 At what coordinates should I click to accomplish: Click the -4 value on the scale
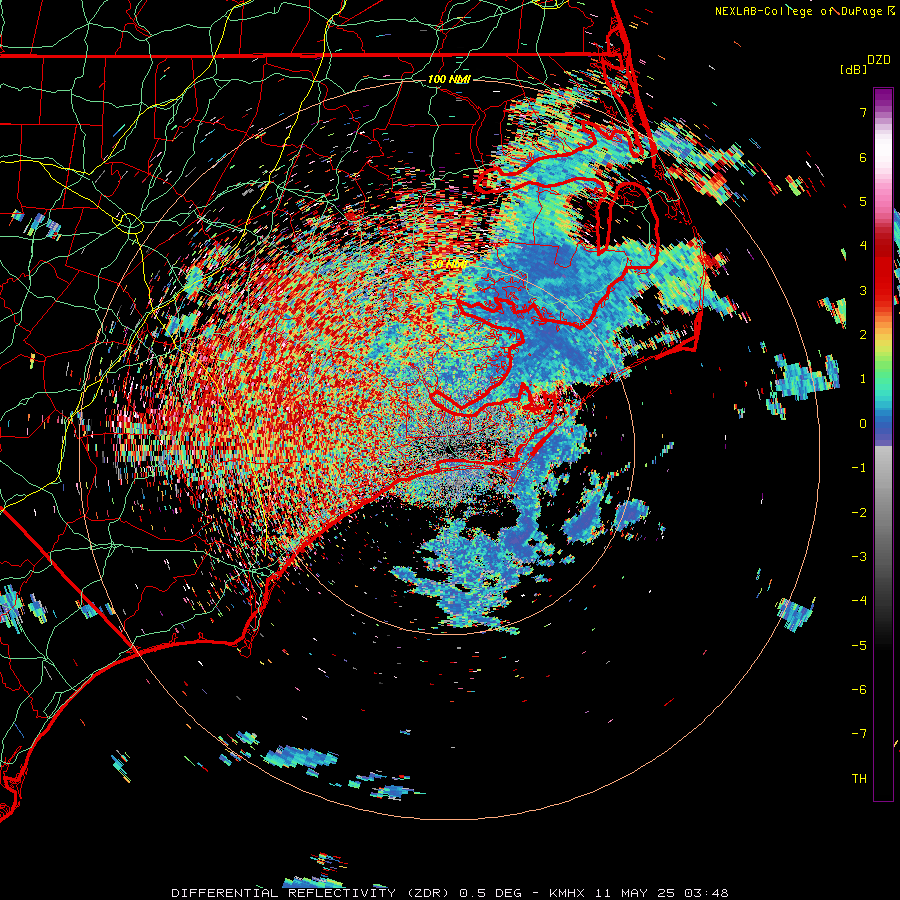point(859,601)
